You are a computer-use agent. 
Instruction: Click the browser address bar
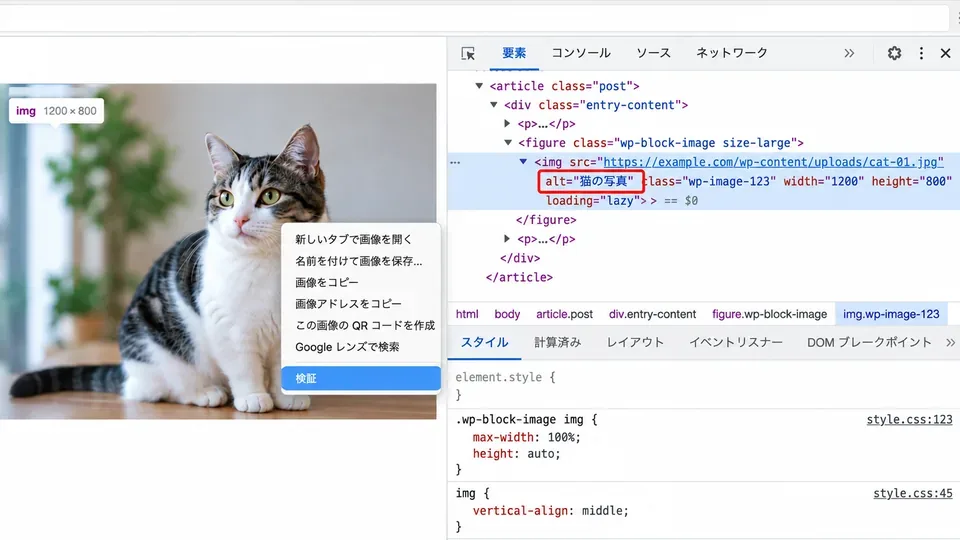(x=474, y=18)
